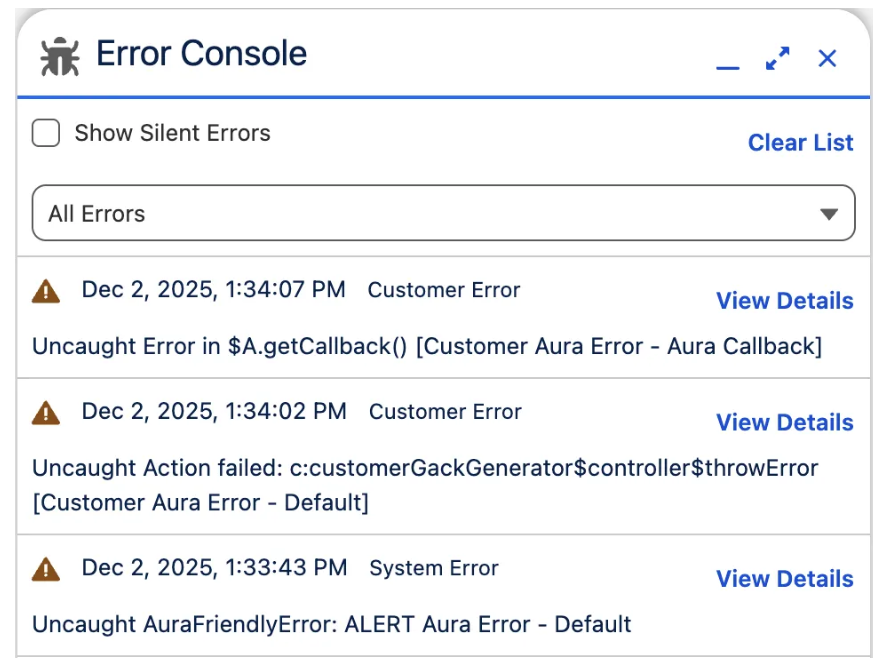Click the warning triangle for 1:34:02 PM error
Image resolution: width=880 pixels, height=664 pixels.
coord(46,412)
